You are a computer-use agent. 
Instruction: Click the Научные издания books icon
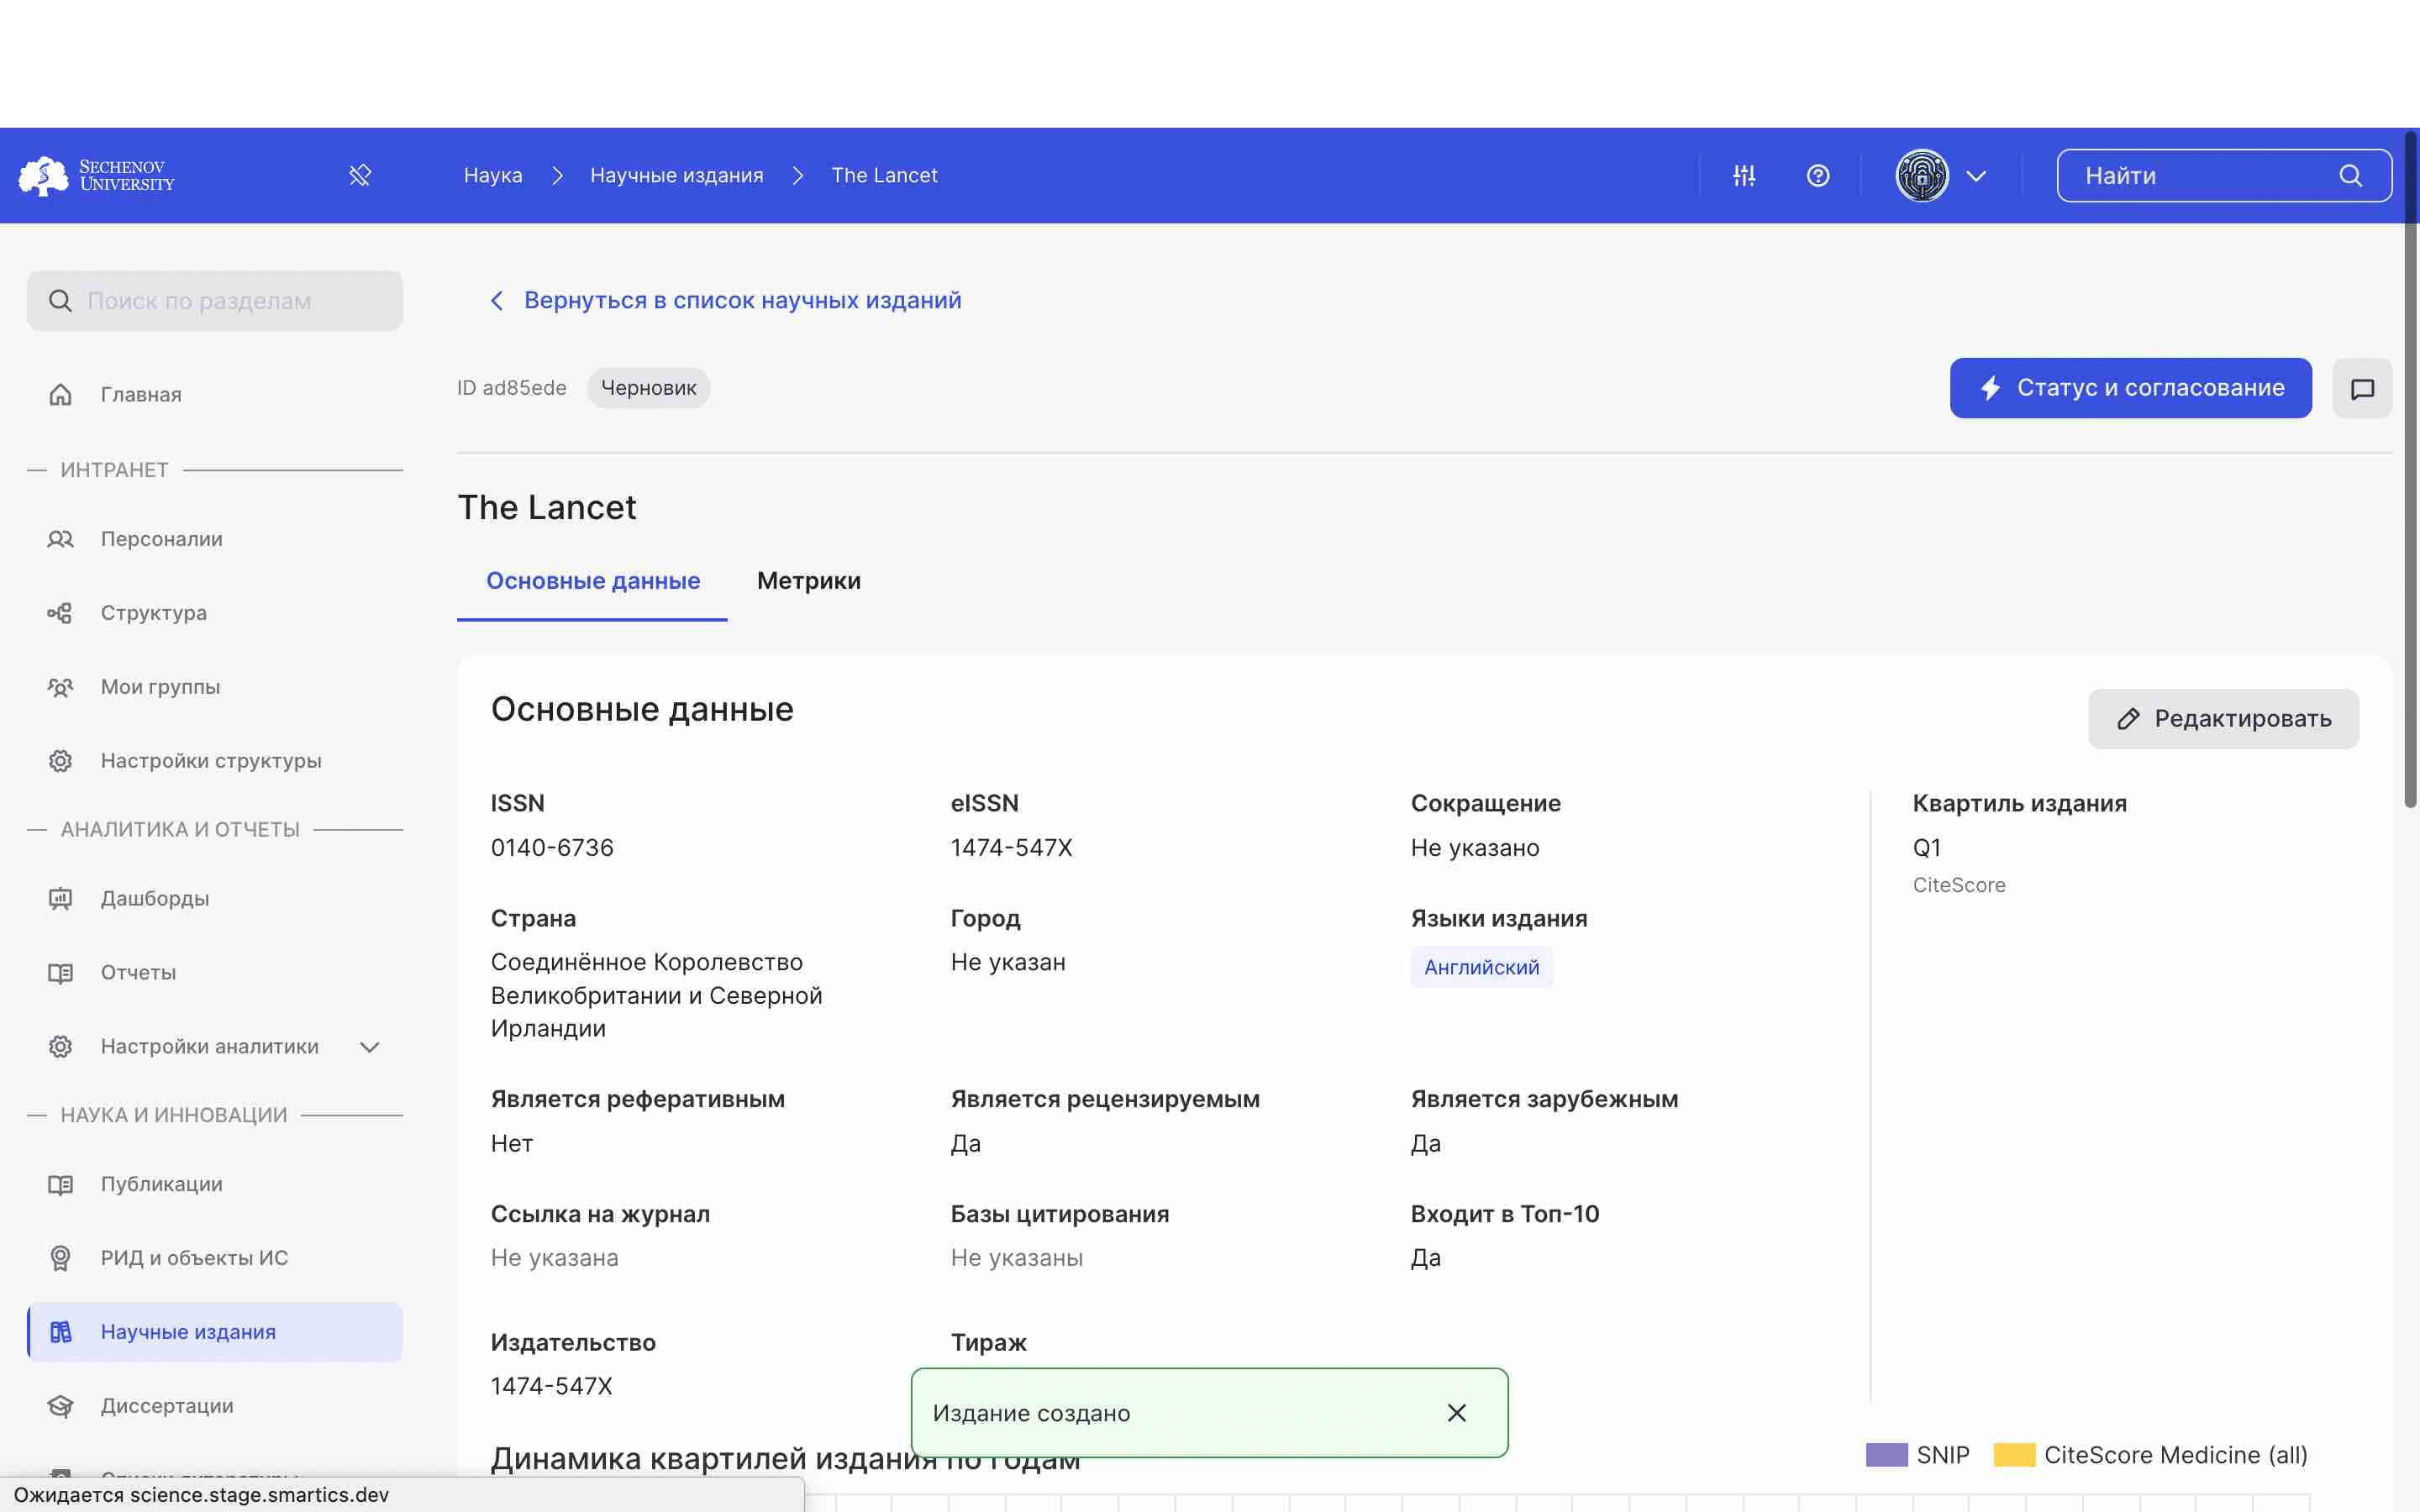click(60, 1332)
